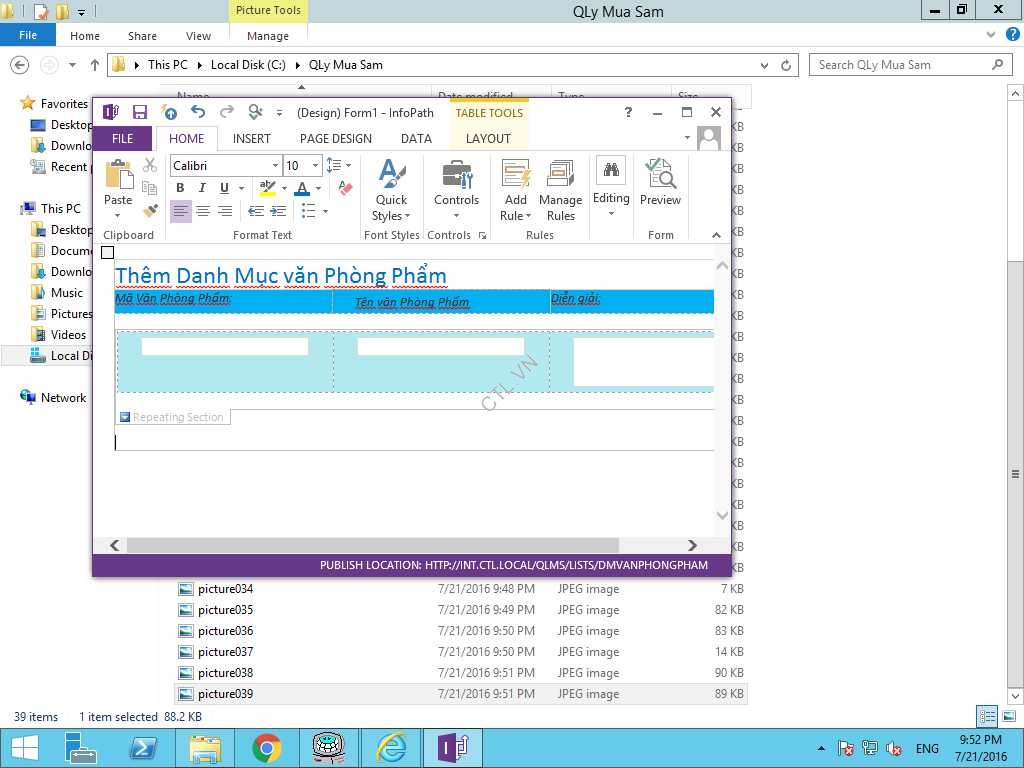Image resolution: width=1024 pixels, height=768 pixels.
Task: Switch to the PAGE DESIGN ribbon tab
Action: 335,139
